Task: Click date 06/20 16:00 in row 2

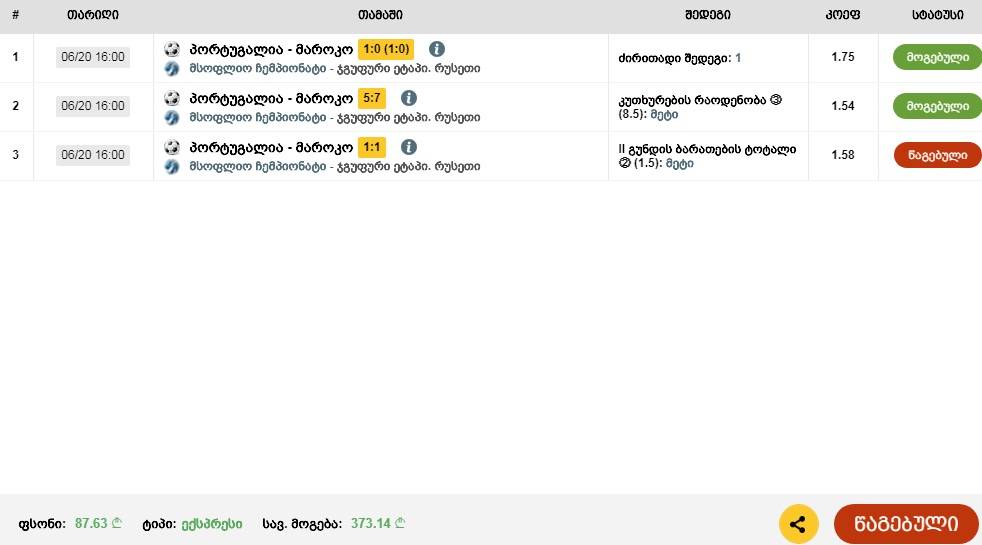Action: point(93,106)
